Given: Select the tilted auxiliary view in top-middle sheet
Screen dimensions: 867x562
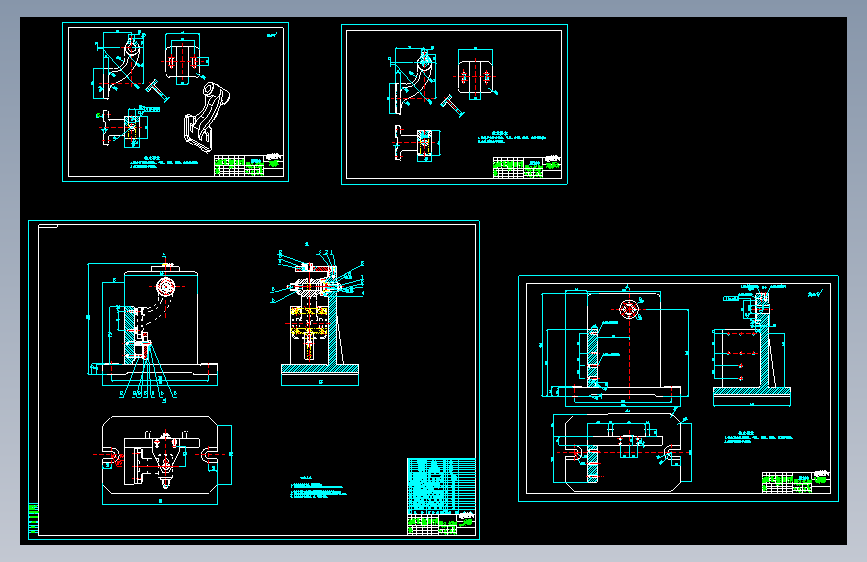Looking at the screenshot, I should pos(453,106).
